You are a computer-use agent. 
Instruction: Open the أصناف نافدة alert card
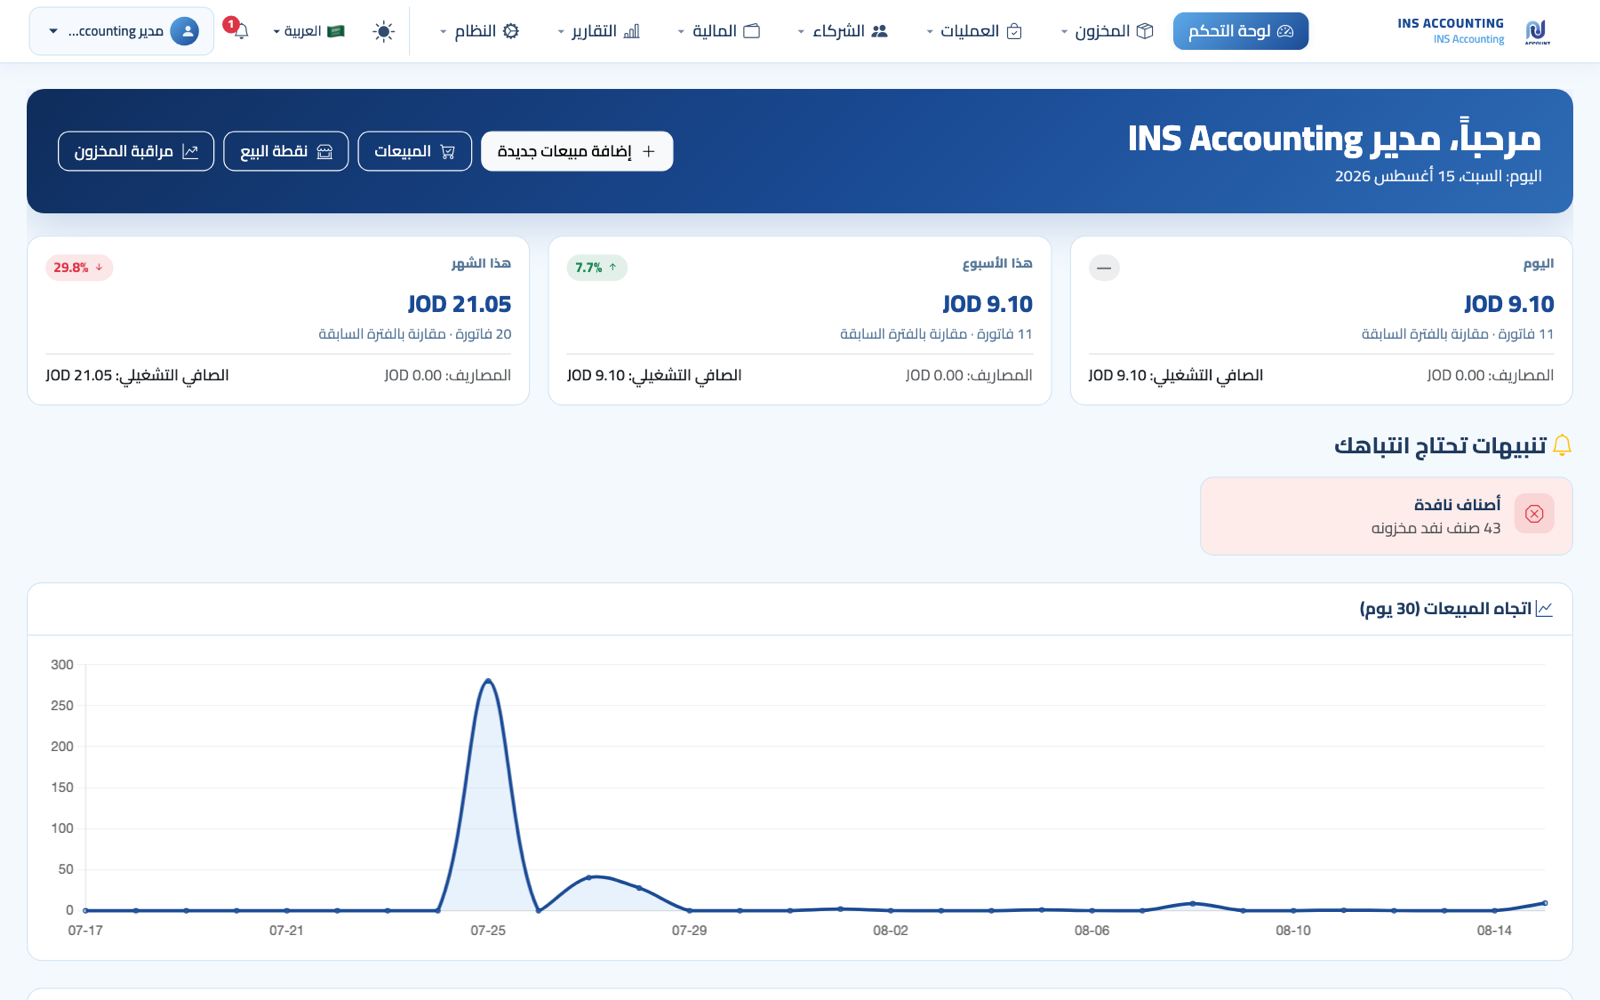pyautogui.click(x=1386, y=516)
